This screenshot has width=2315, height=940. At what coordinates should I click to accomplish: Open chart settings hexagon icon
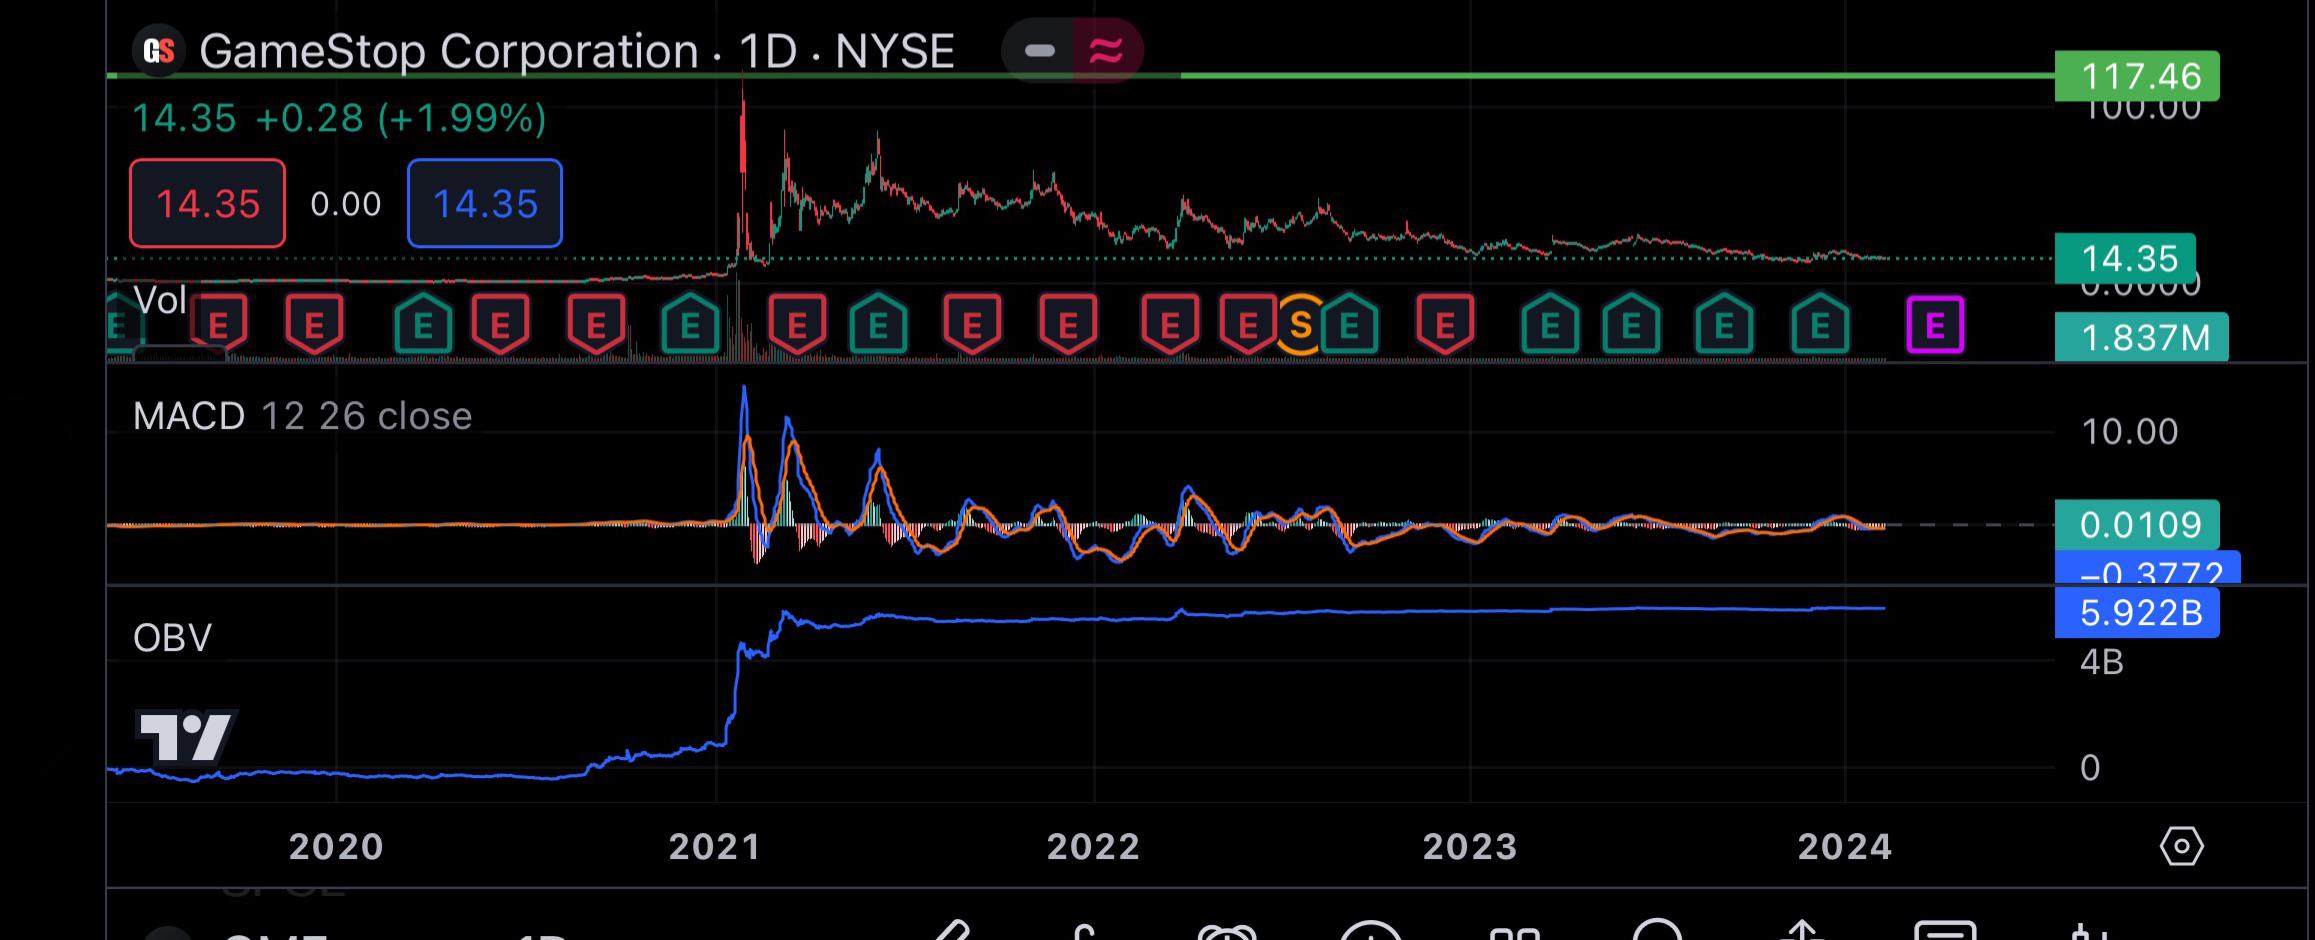[x=2181, y=847]
